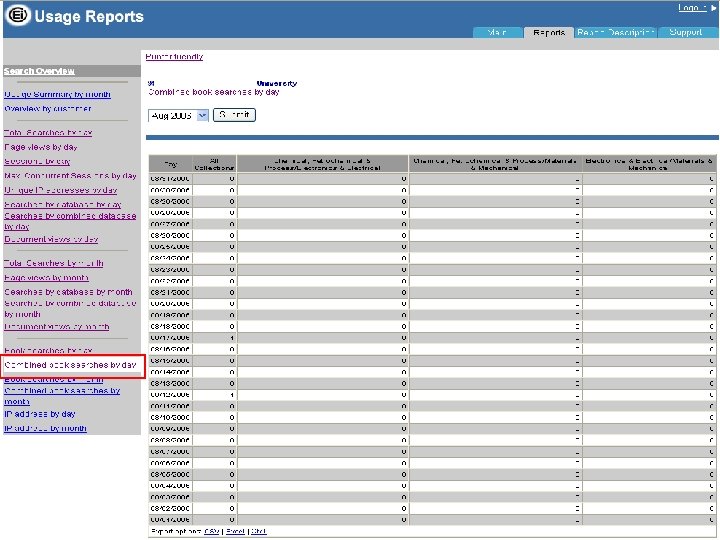Open Searches by database by day
The image size is (720, 540).
[62, 204]
